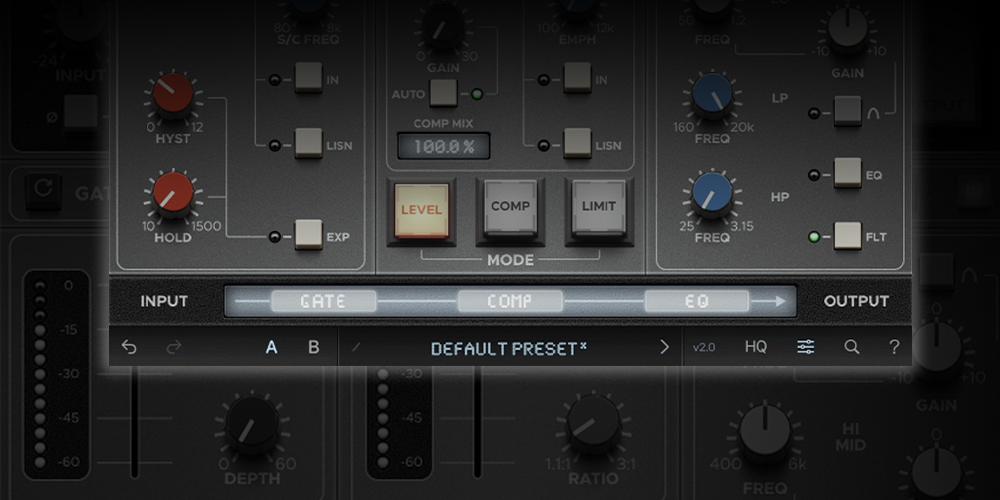Toggle HQ high-quality mode

tap(756, 347)
